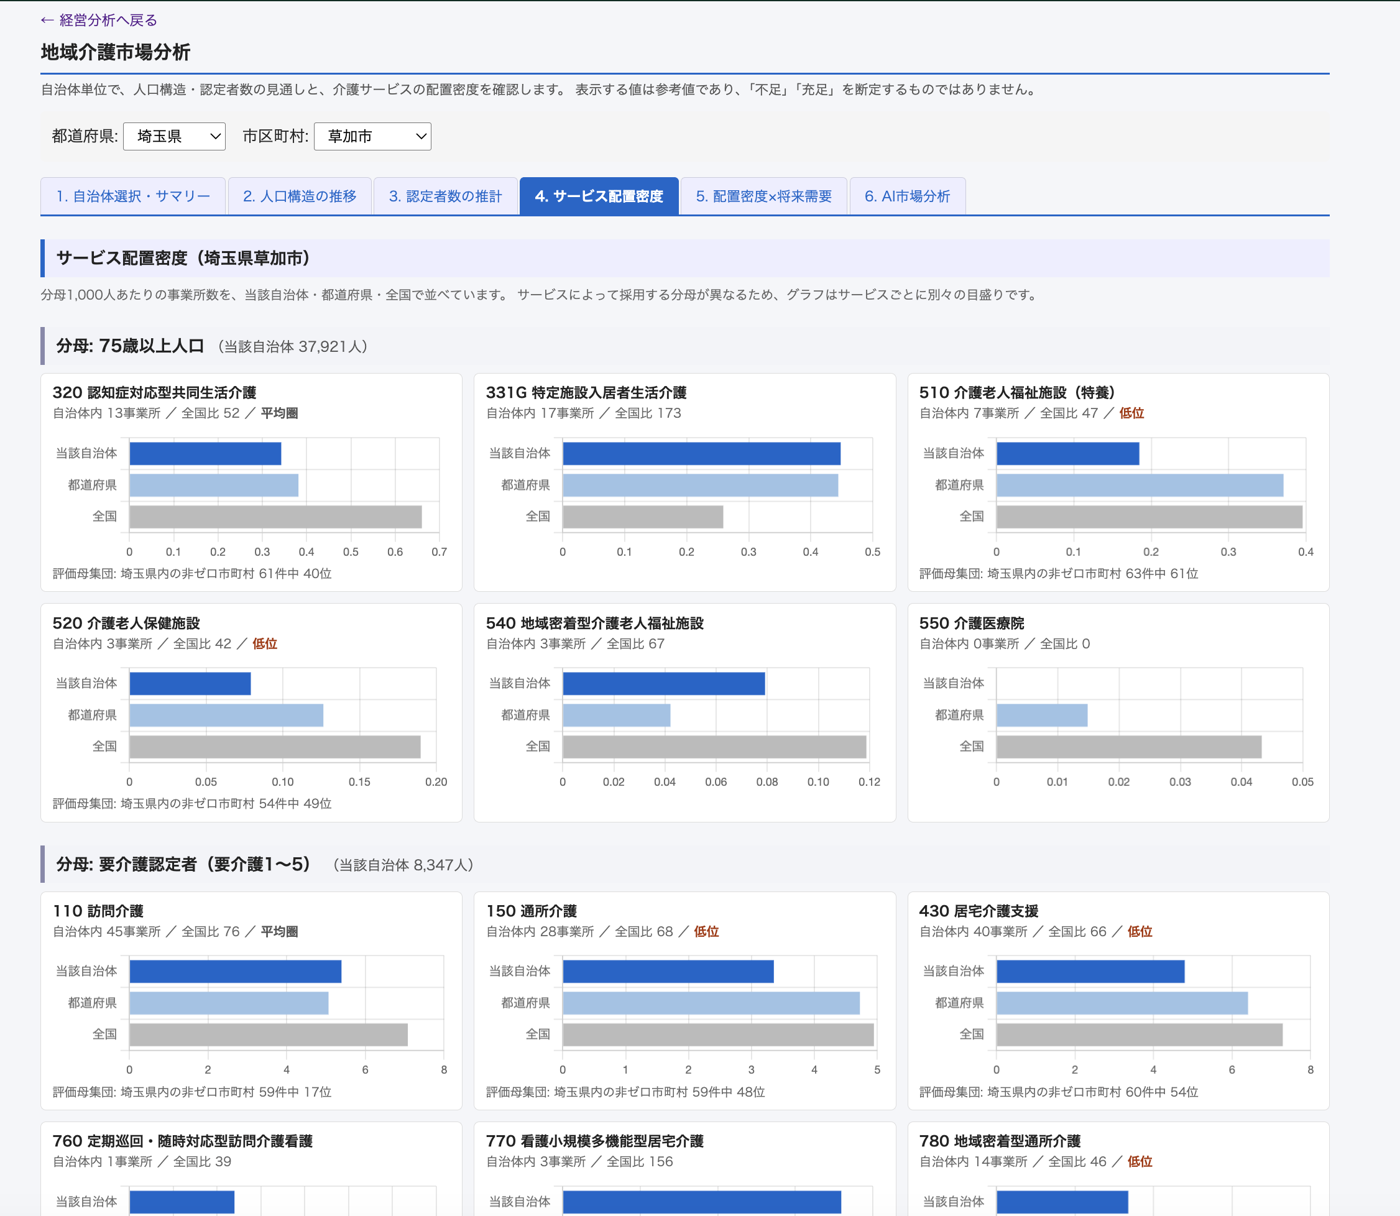Switch to 2. 人口構造の推移 tab
Image resolution: width=1400 pixels, height=1216 pixels.
(x=300, y=196)
